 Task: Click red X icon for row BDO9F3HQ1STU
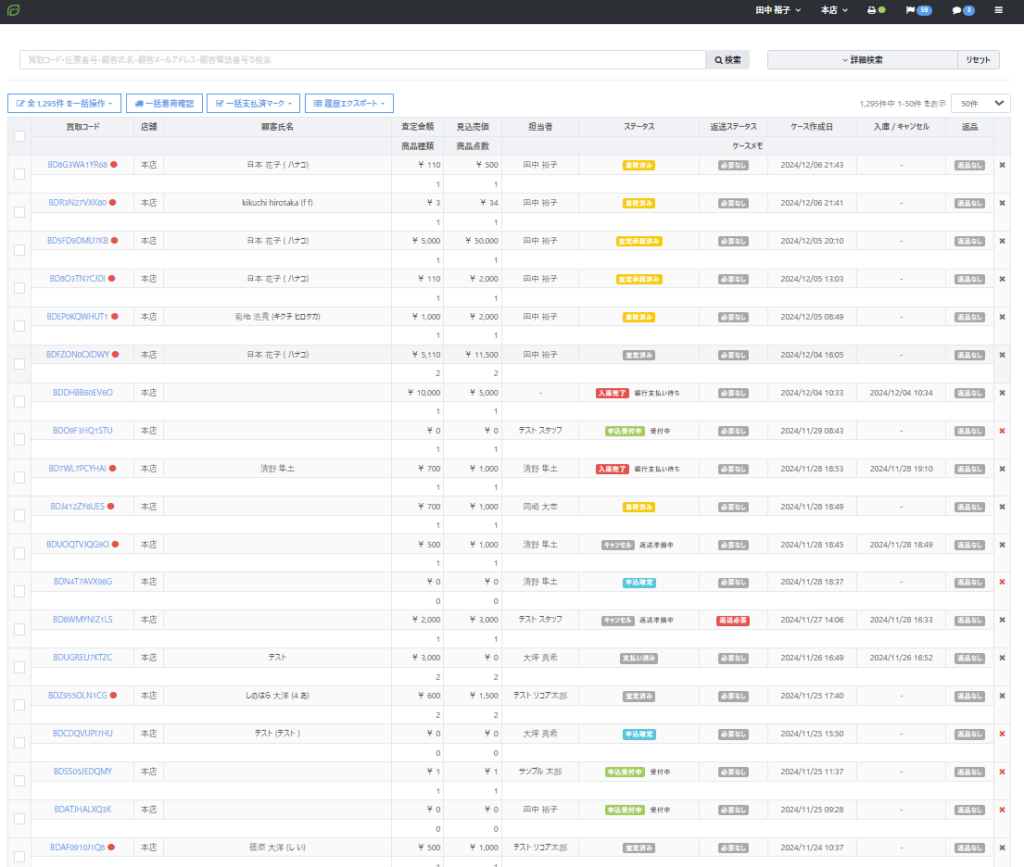(x=1002, y=430)
